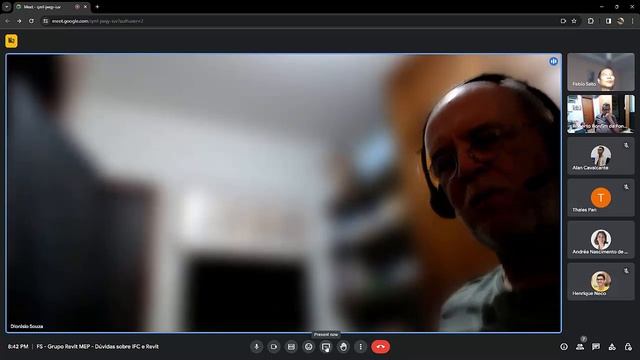Open the three-dot more options menu

point(360,347)
